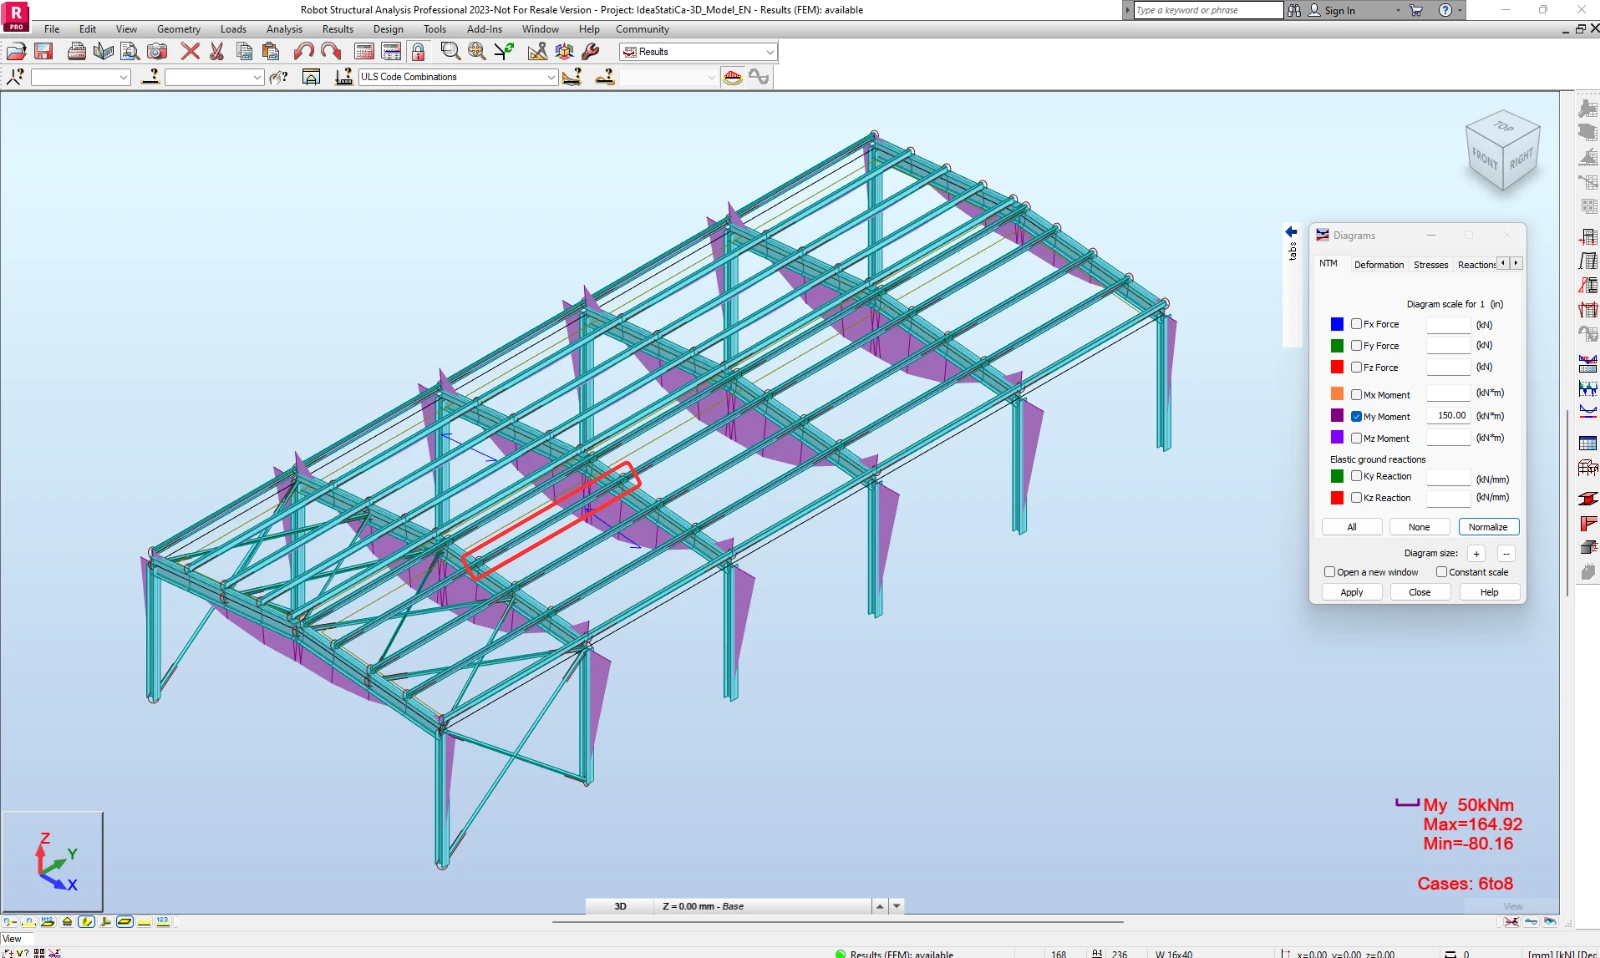Viewport: 1600px width, 958px height.
Task: Click the blue tabs arrow beside Diagrams panel
Action: tap(1291, 231)
